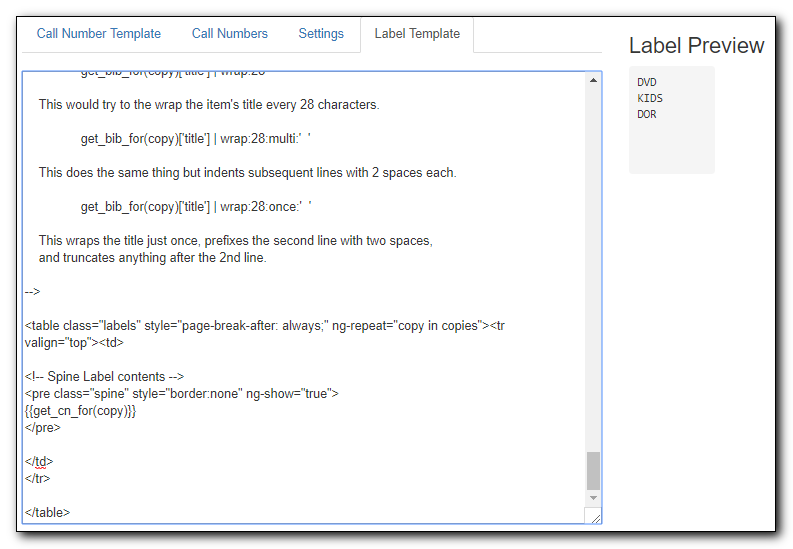
Task: Click the Label Preview heading
Action: pyautogui.click(x=696, y=45)
